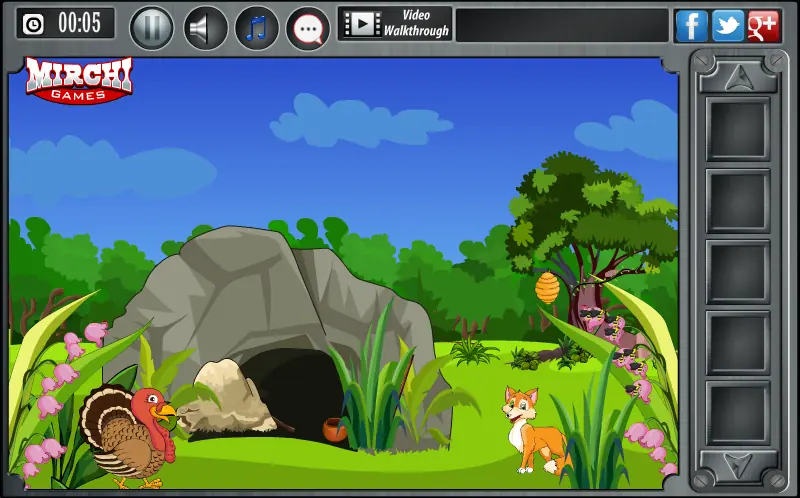The image size is (800, 498).
Task: Open the Video Walkthrough link
Action: click(x=395, y=23)
